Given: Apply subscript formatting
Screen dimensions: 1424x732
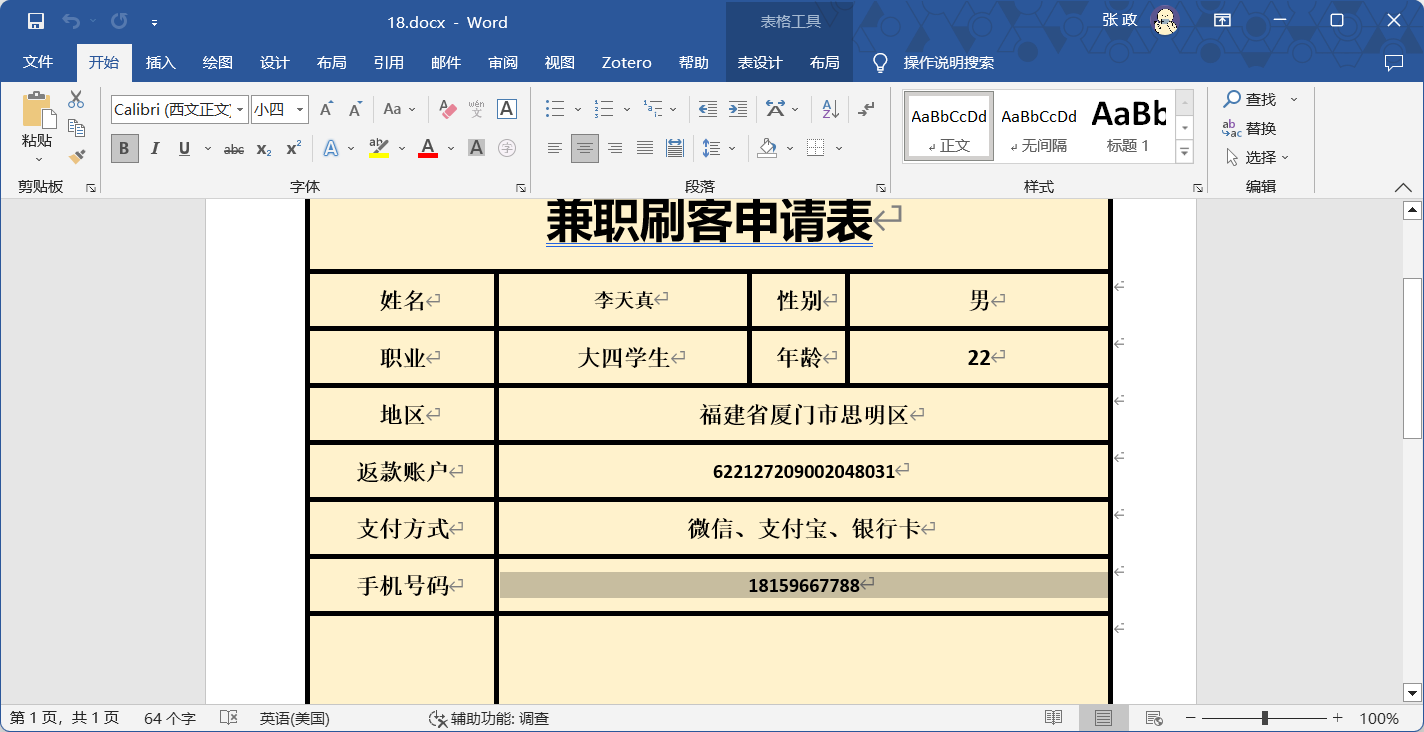Looking at the screenshot, I should pyautogui.click(x=262, y=148).
